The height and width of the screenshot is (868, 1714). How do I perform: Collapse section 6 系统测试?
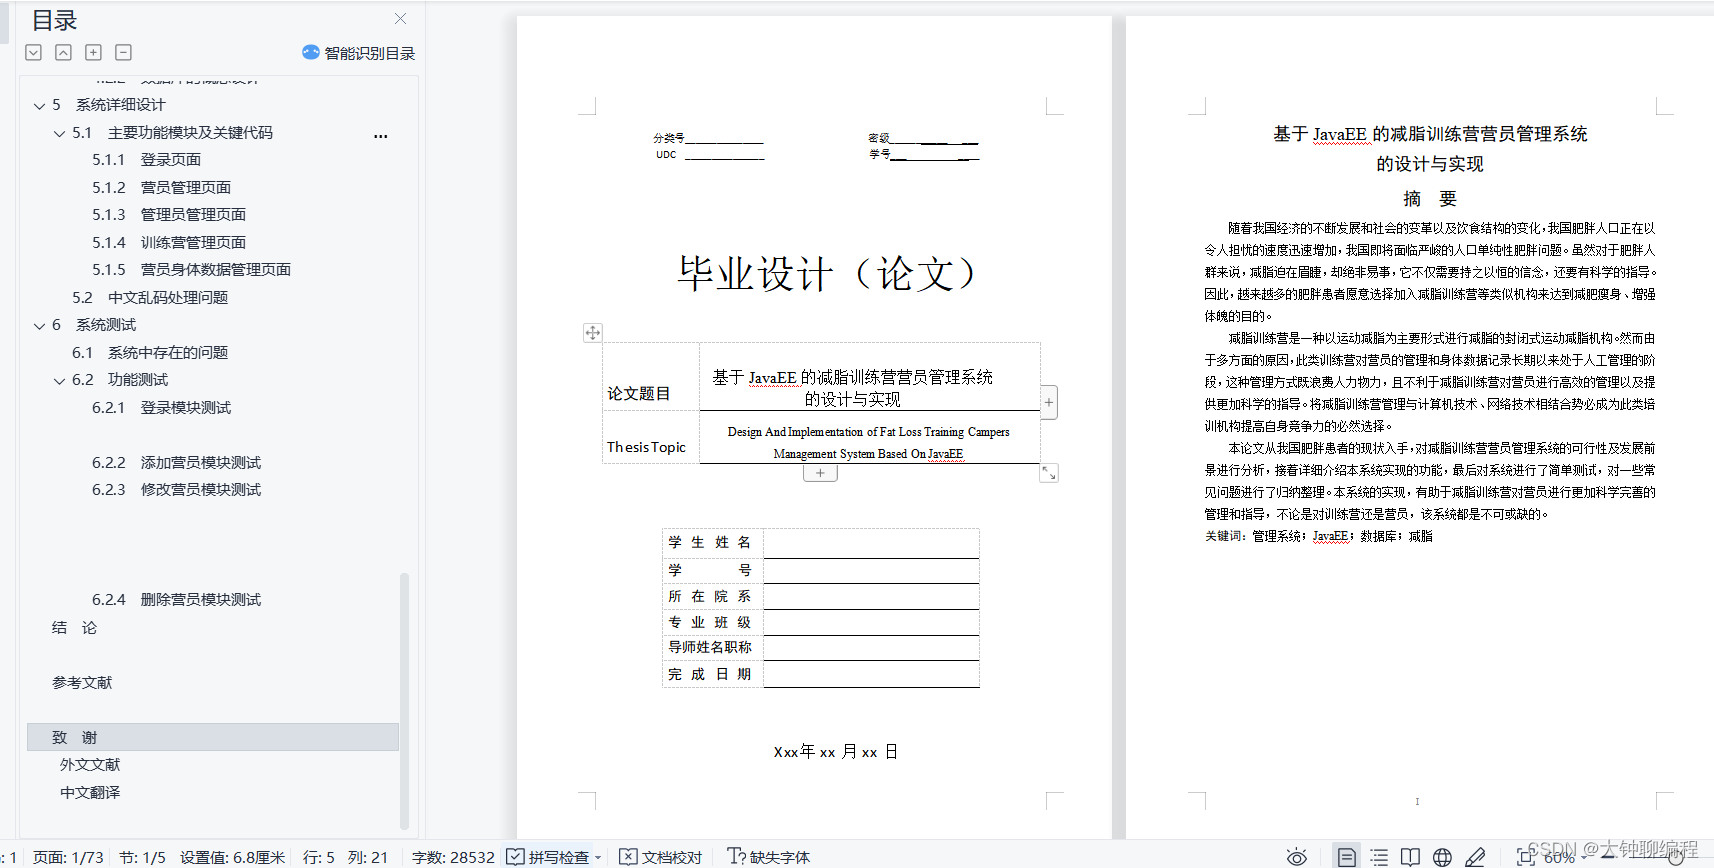pos(39,325)
